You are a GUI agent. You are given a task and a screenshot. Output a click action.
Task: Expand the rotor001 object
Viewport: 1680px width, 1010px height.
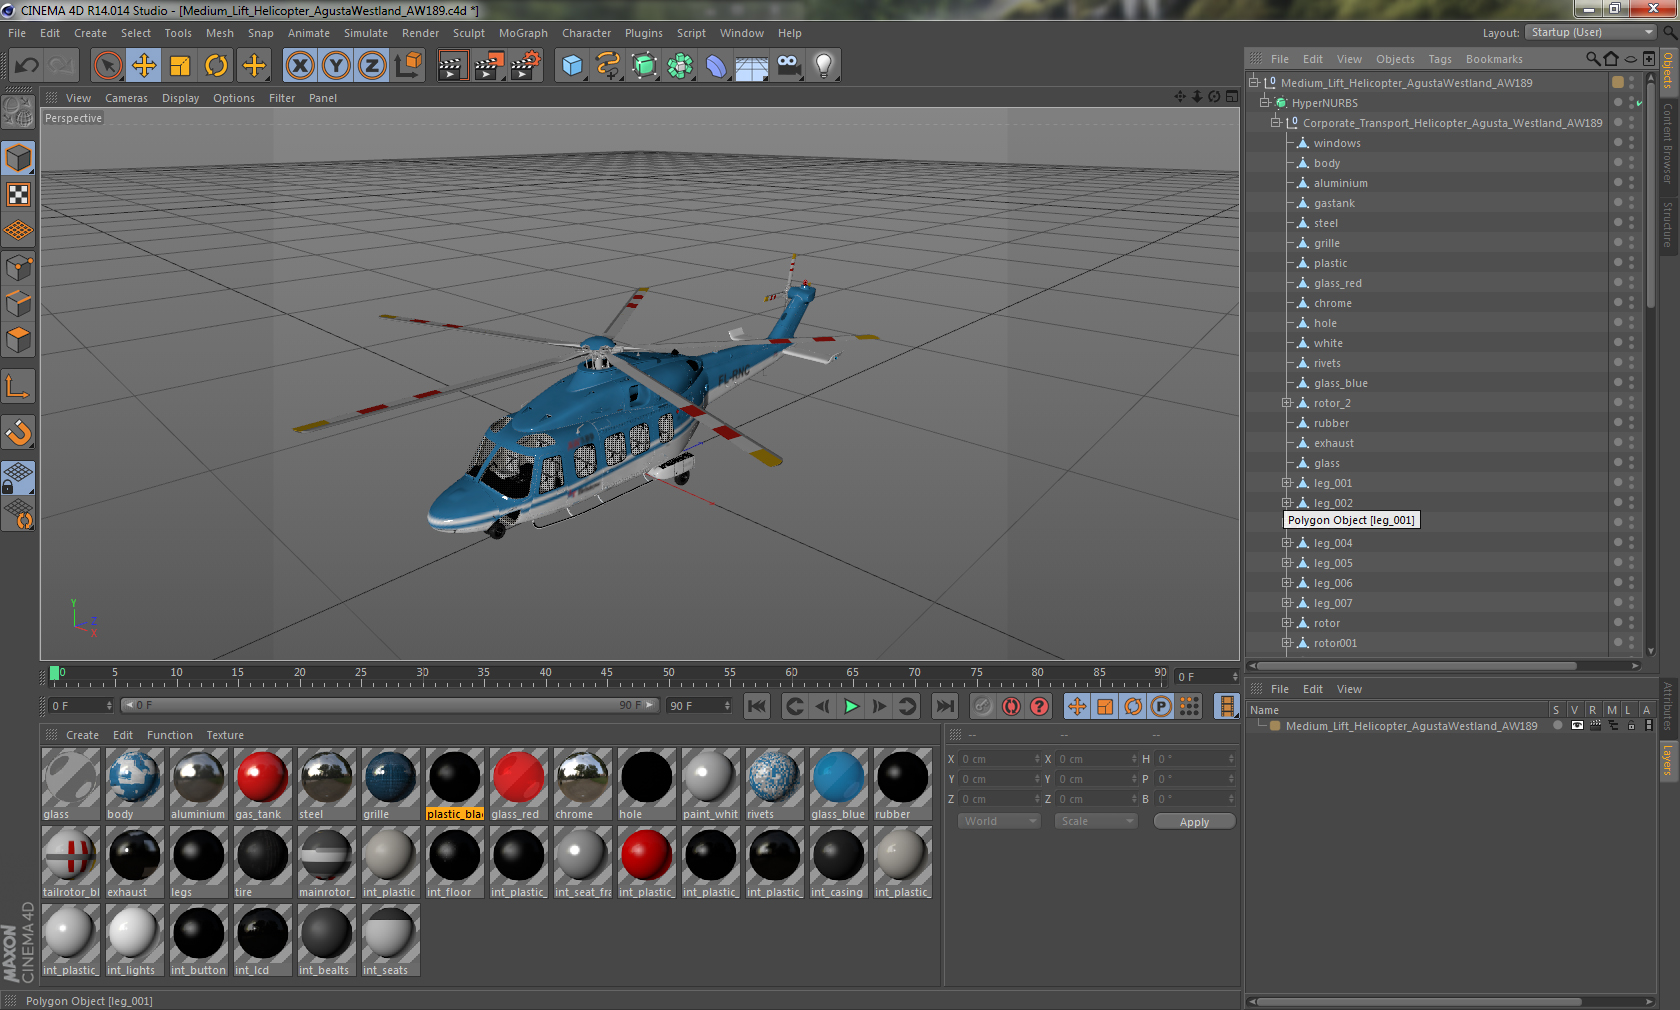coord(1287,642)
